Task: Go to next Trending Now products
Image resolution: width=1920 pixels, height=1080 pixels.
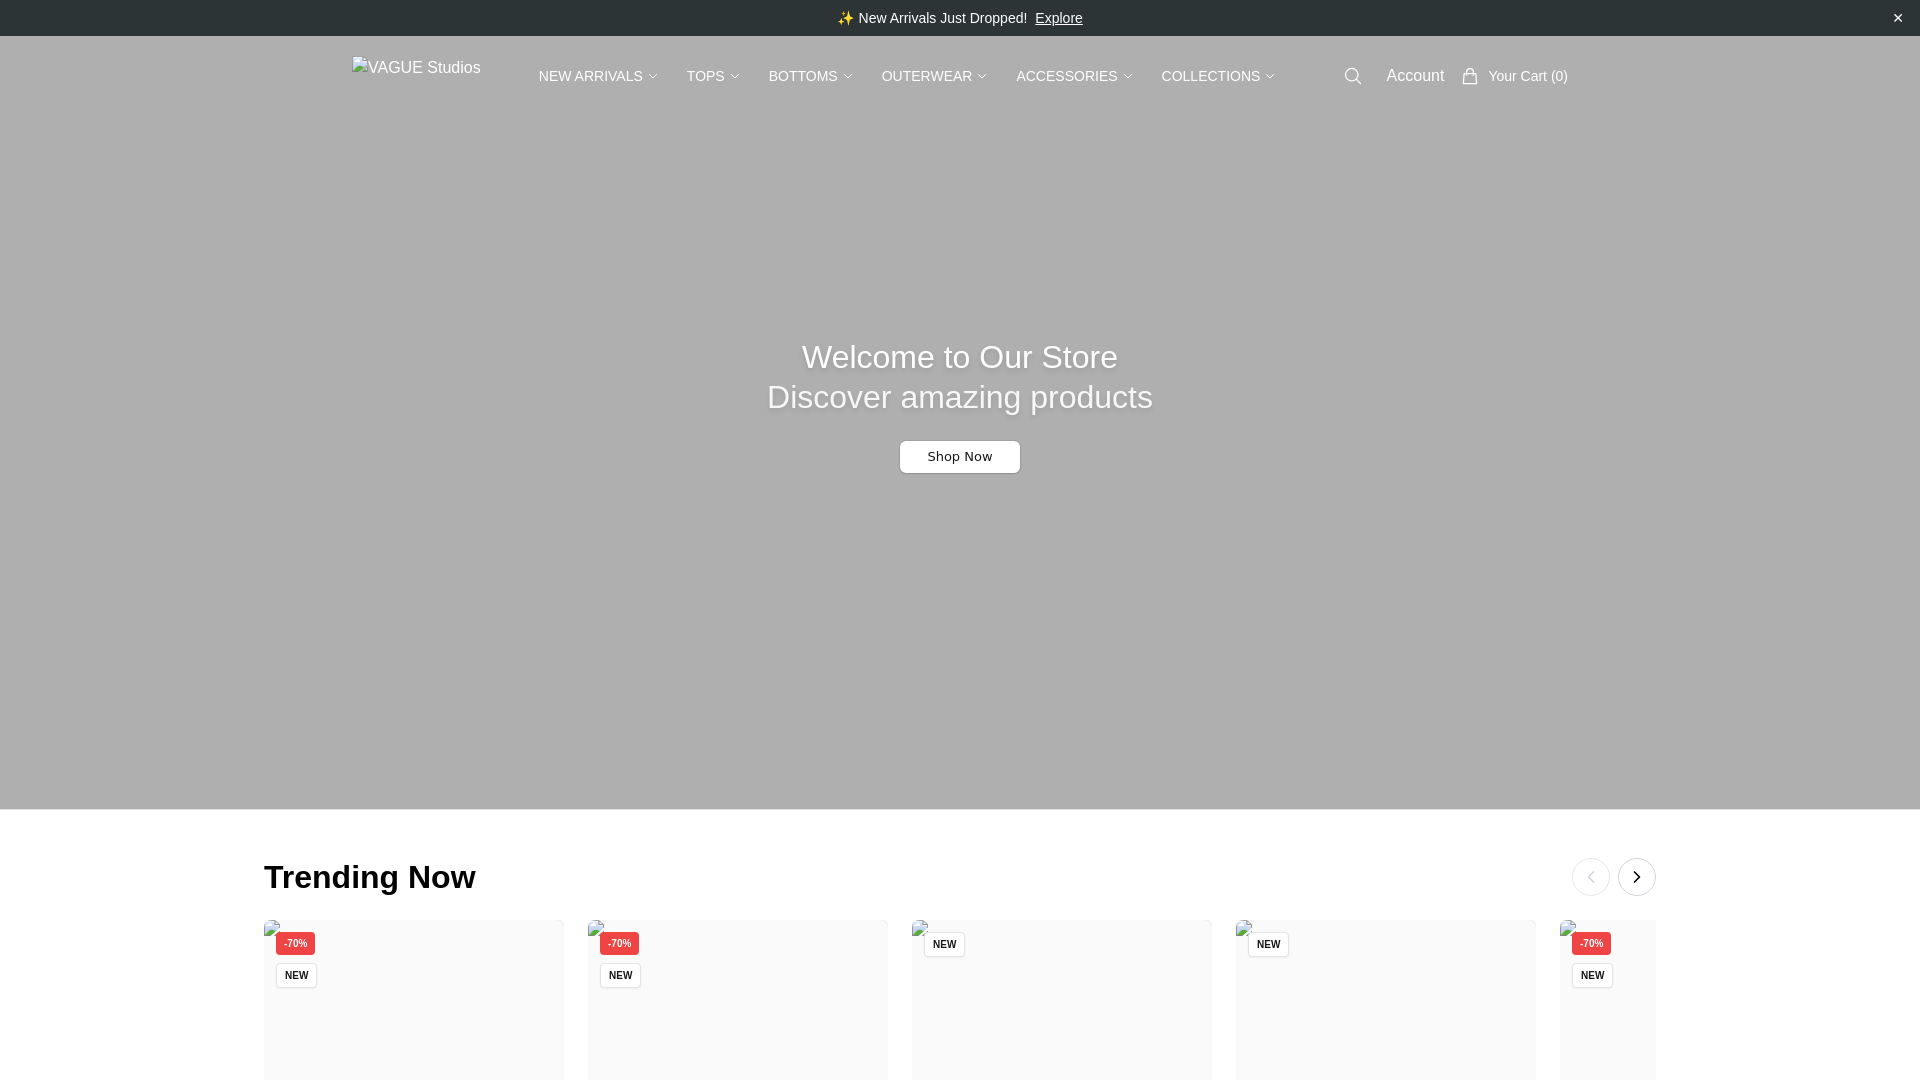Action: click(x=1636, y=877)
